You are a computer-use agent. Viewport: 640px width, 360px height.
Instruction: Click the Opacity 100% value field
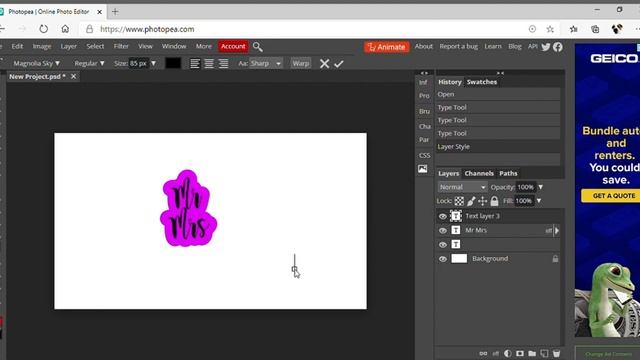[x=526, y=187]
